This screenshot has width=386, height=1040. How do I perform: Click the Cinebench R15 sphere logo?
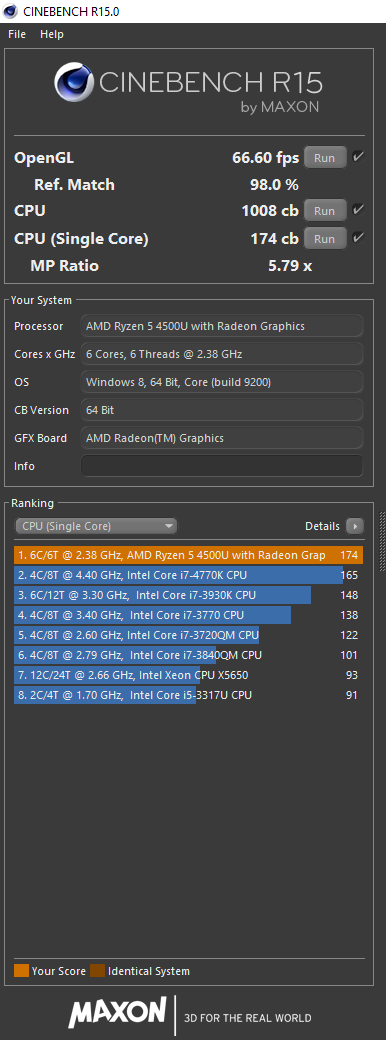74,82
